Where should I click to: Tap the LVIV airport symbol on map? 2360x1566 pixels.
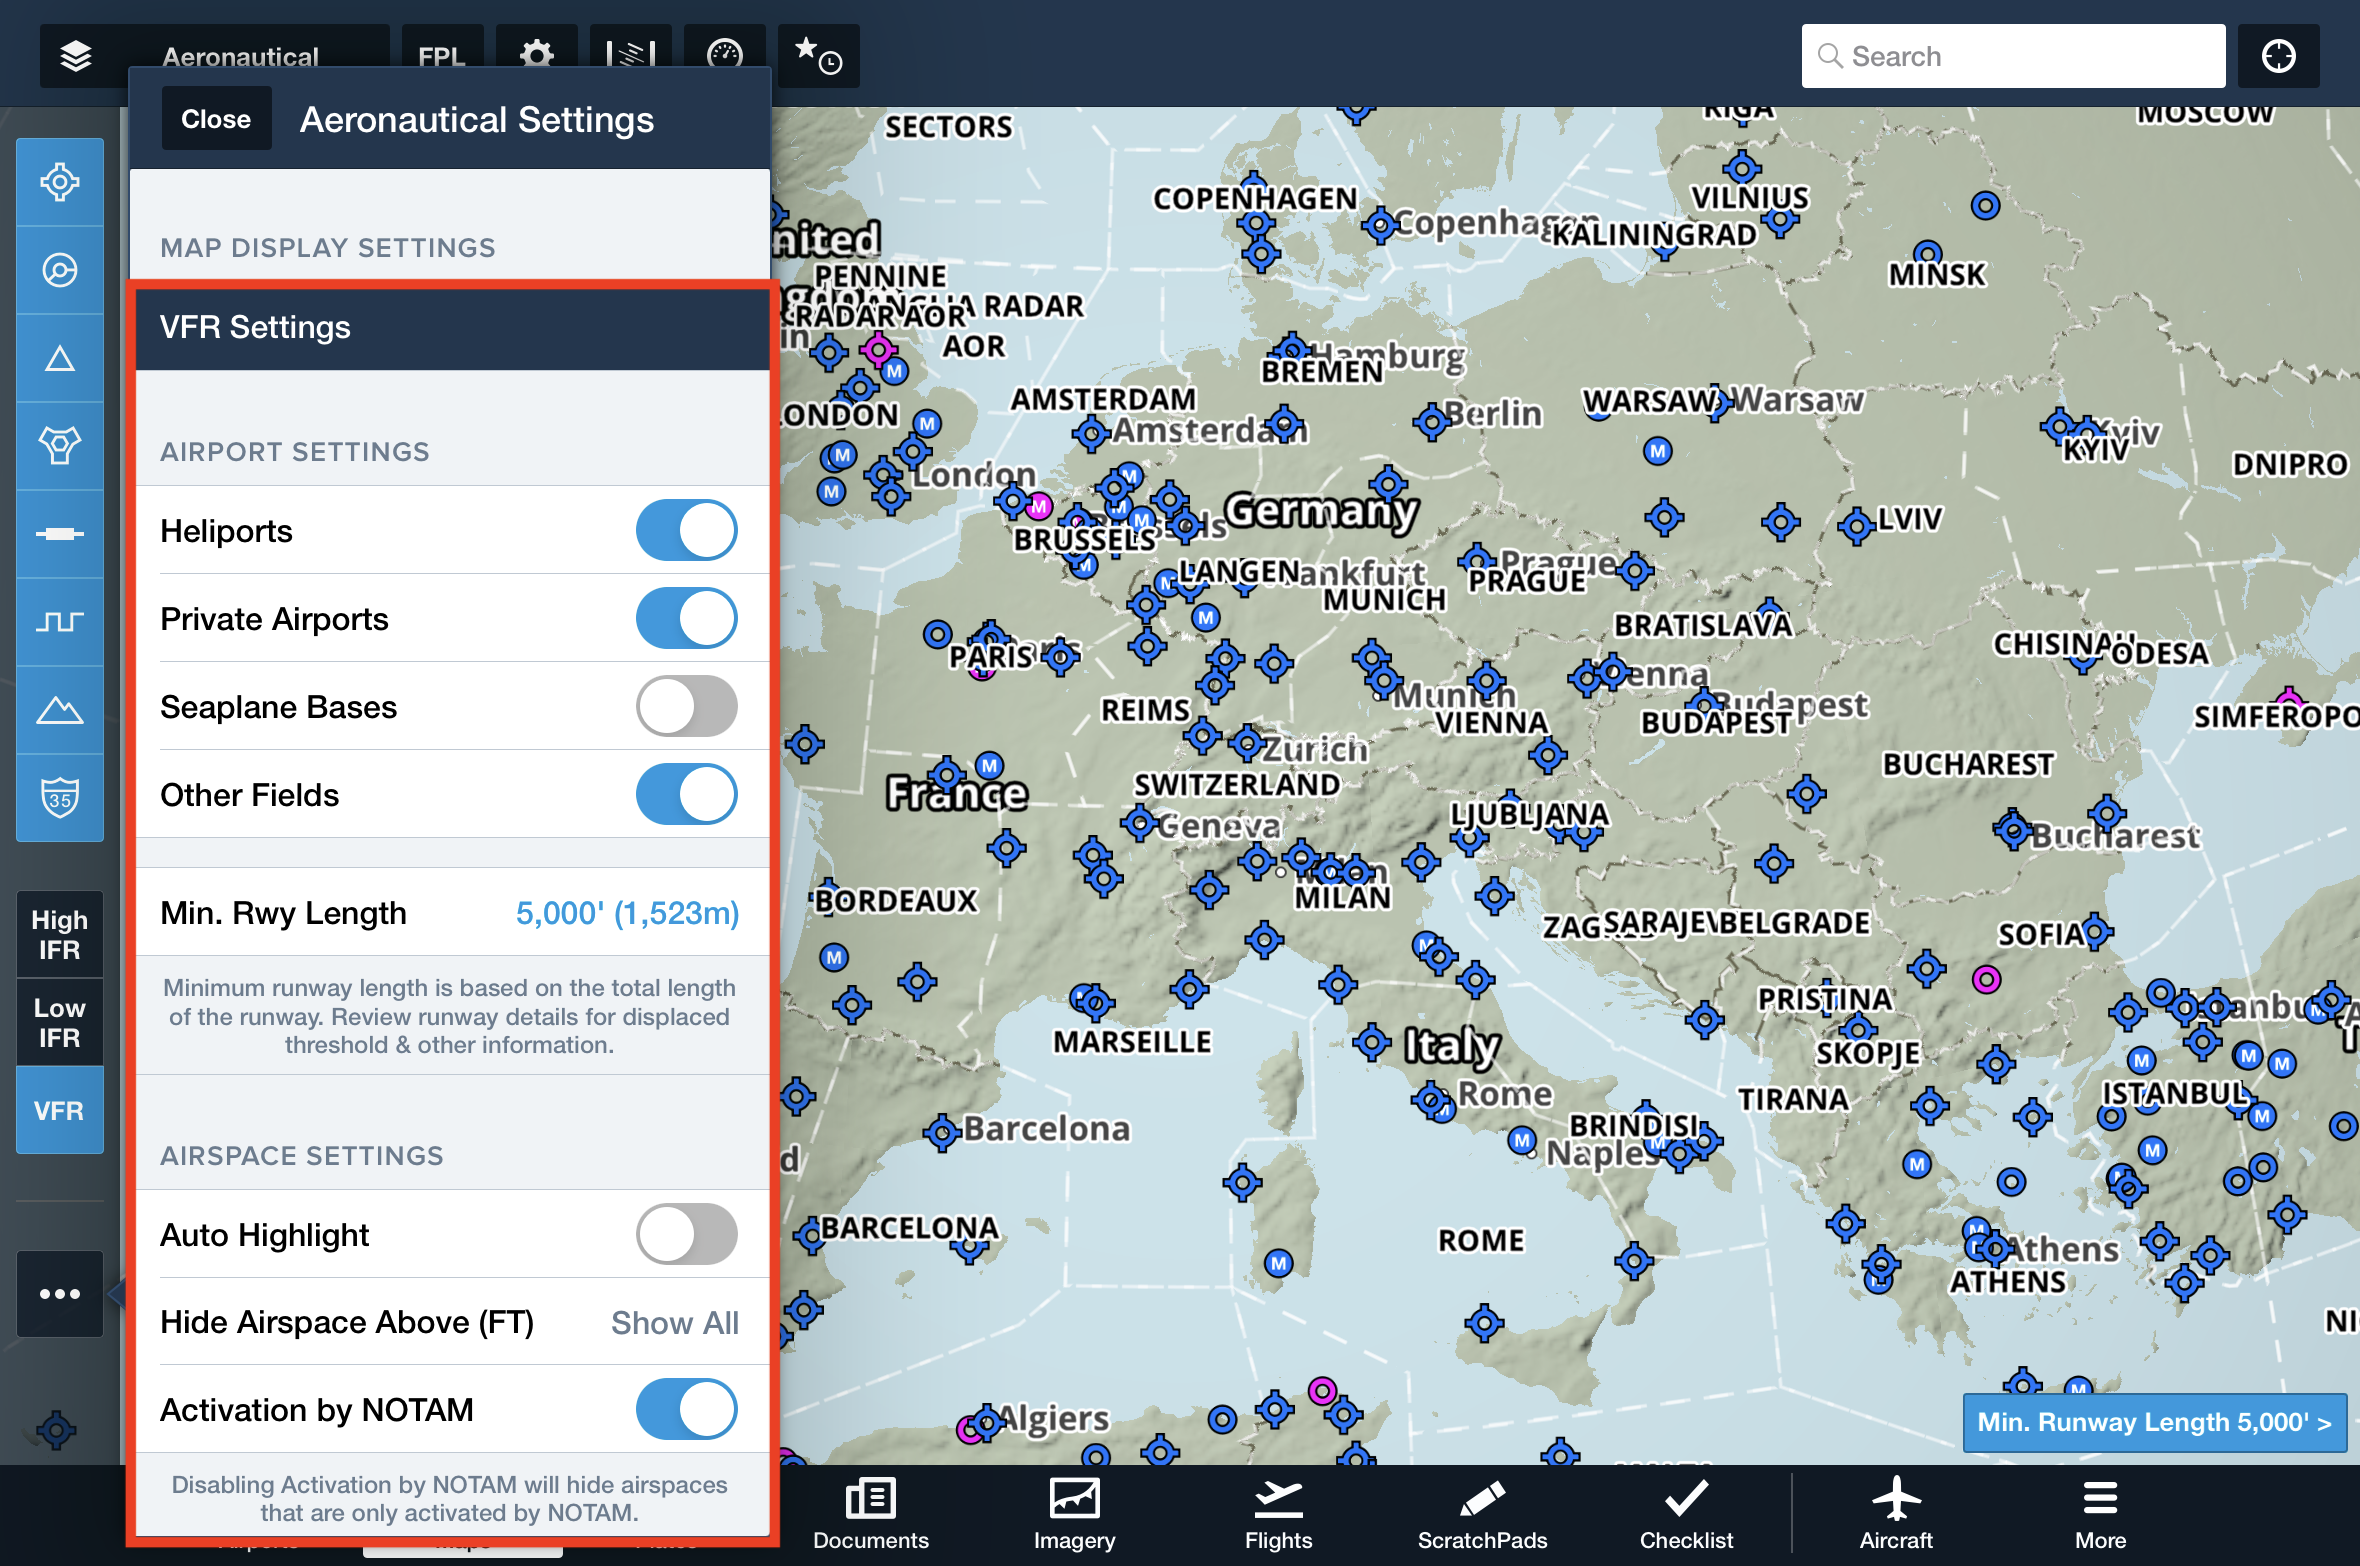pyautogui.click(x=1857, y=525)
